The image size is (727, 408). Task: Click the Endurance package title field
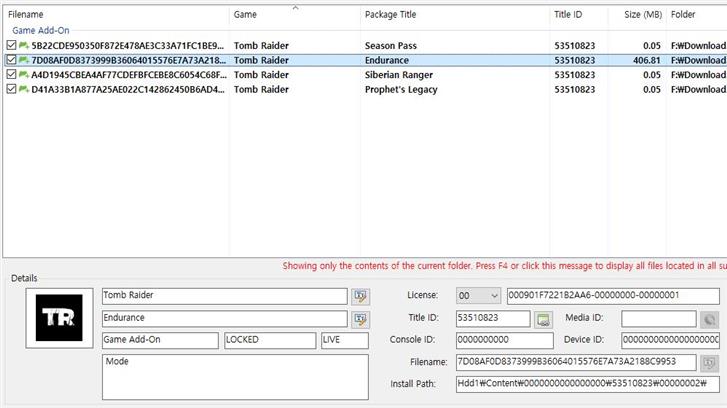pos(224,319)
